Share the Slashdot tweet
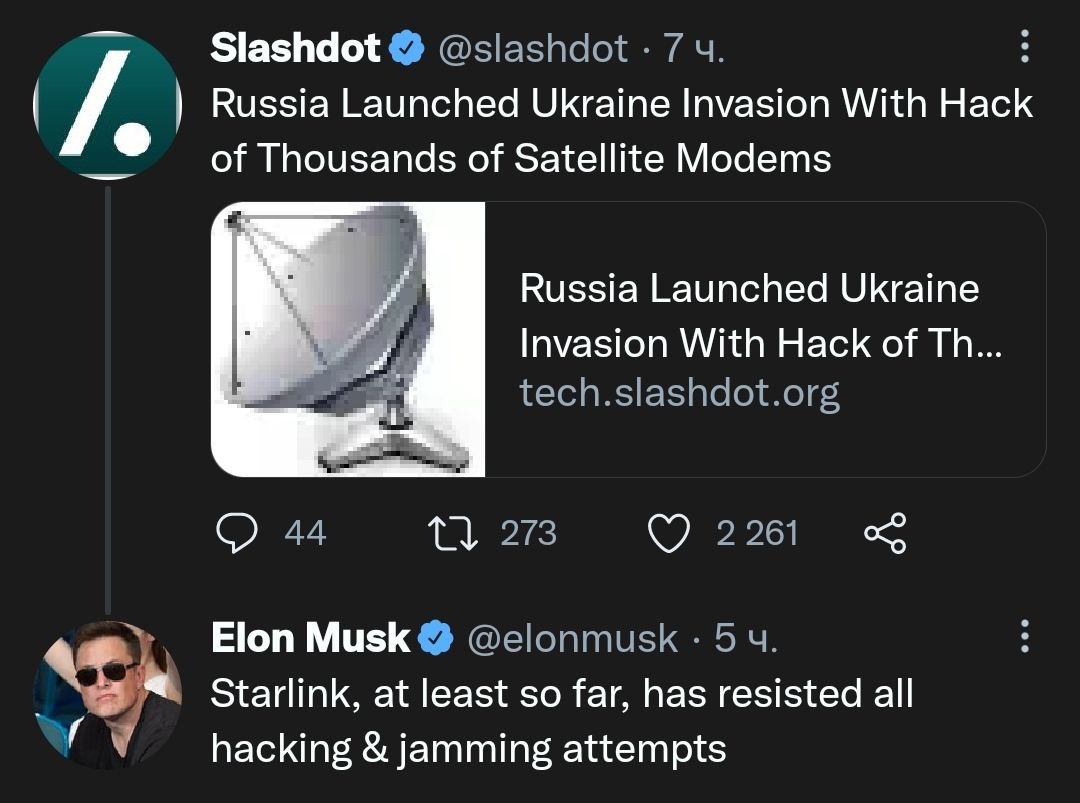This screenshot has width=1080, height=803. pyautogui.click(x=884, y=533)
